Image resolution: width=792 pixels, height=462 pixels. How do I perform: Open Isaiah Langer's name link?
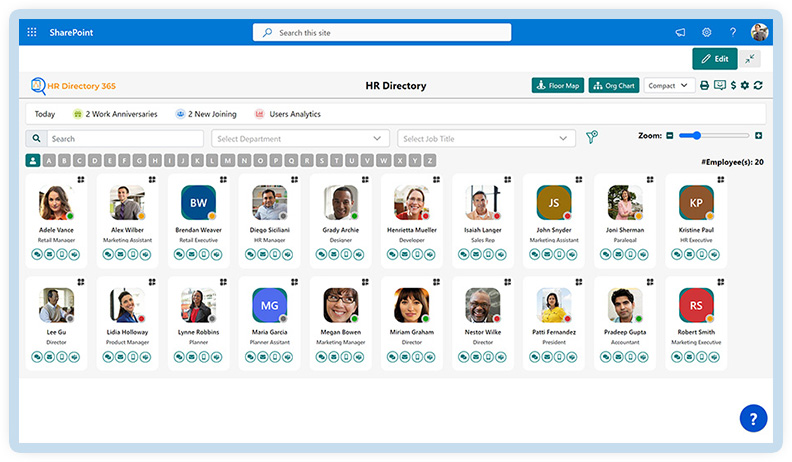point(483,230)
